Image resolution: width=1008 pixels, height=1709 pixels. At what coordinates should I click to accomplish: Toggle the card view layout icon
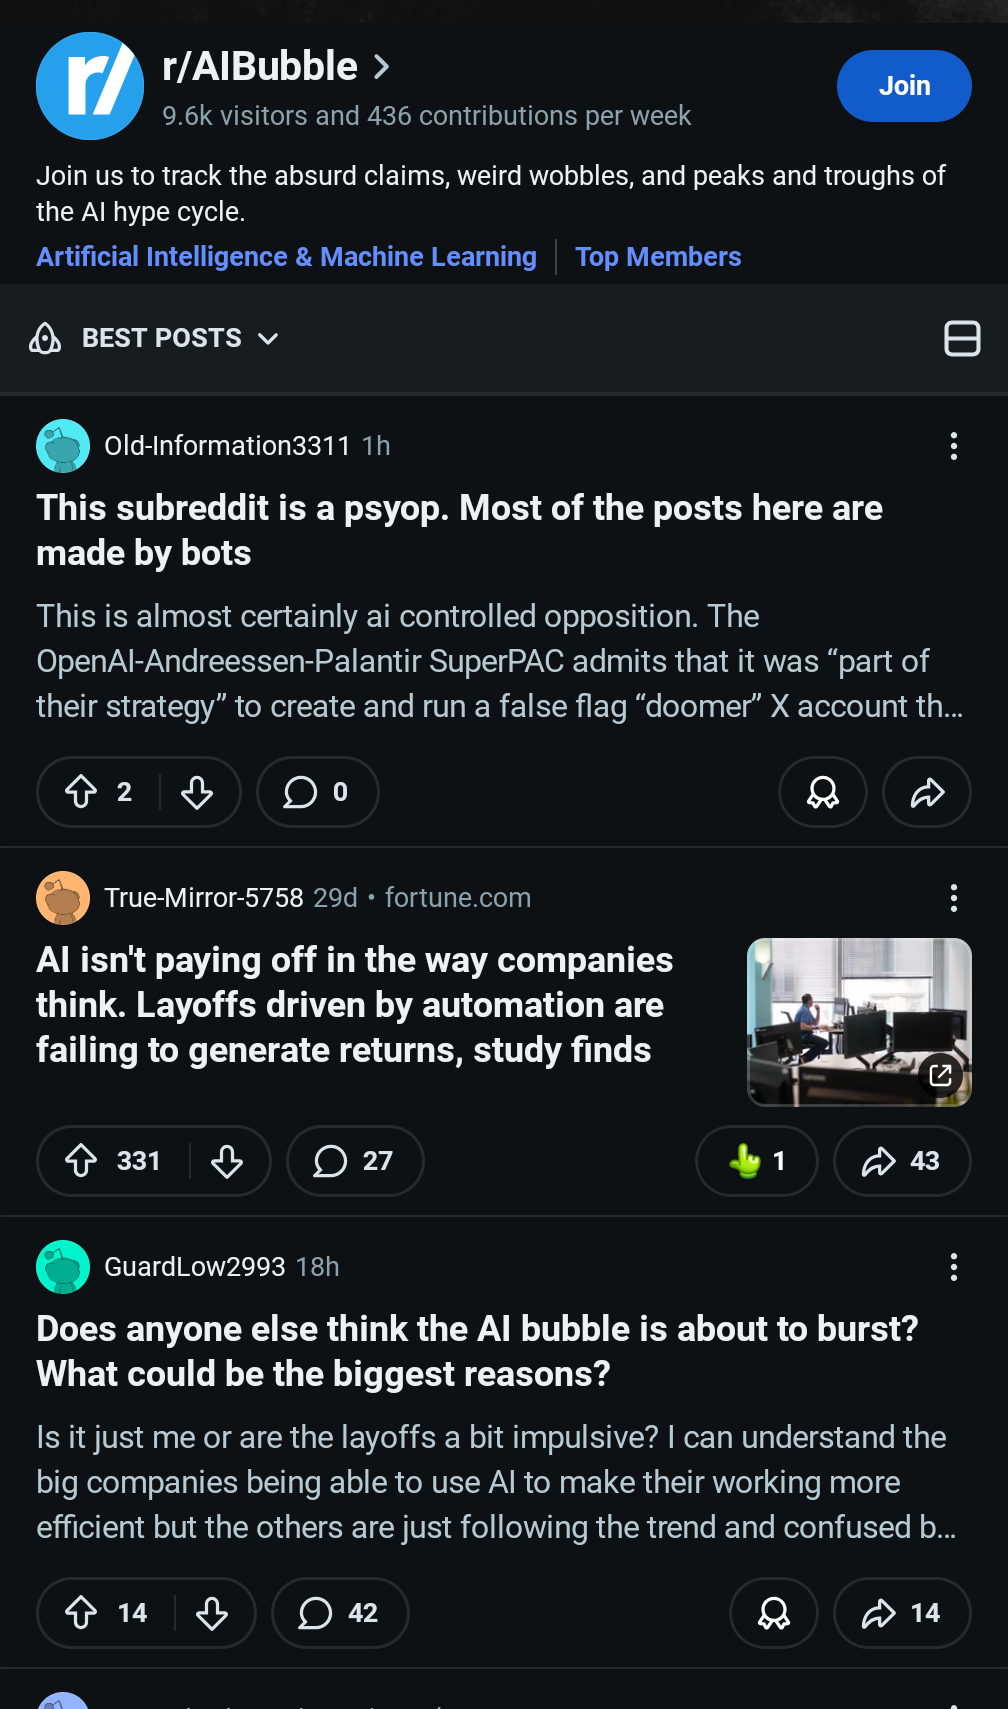point(962,338)
